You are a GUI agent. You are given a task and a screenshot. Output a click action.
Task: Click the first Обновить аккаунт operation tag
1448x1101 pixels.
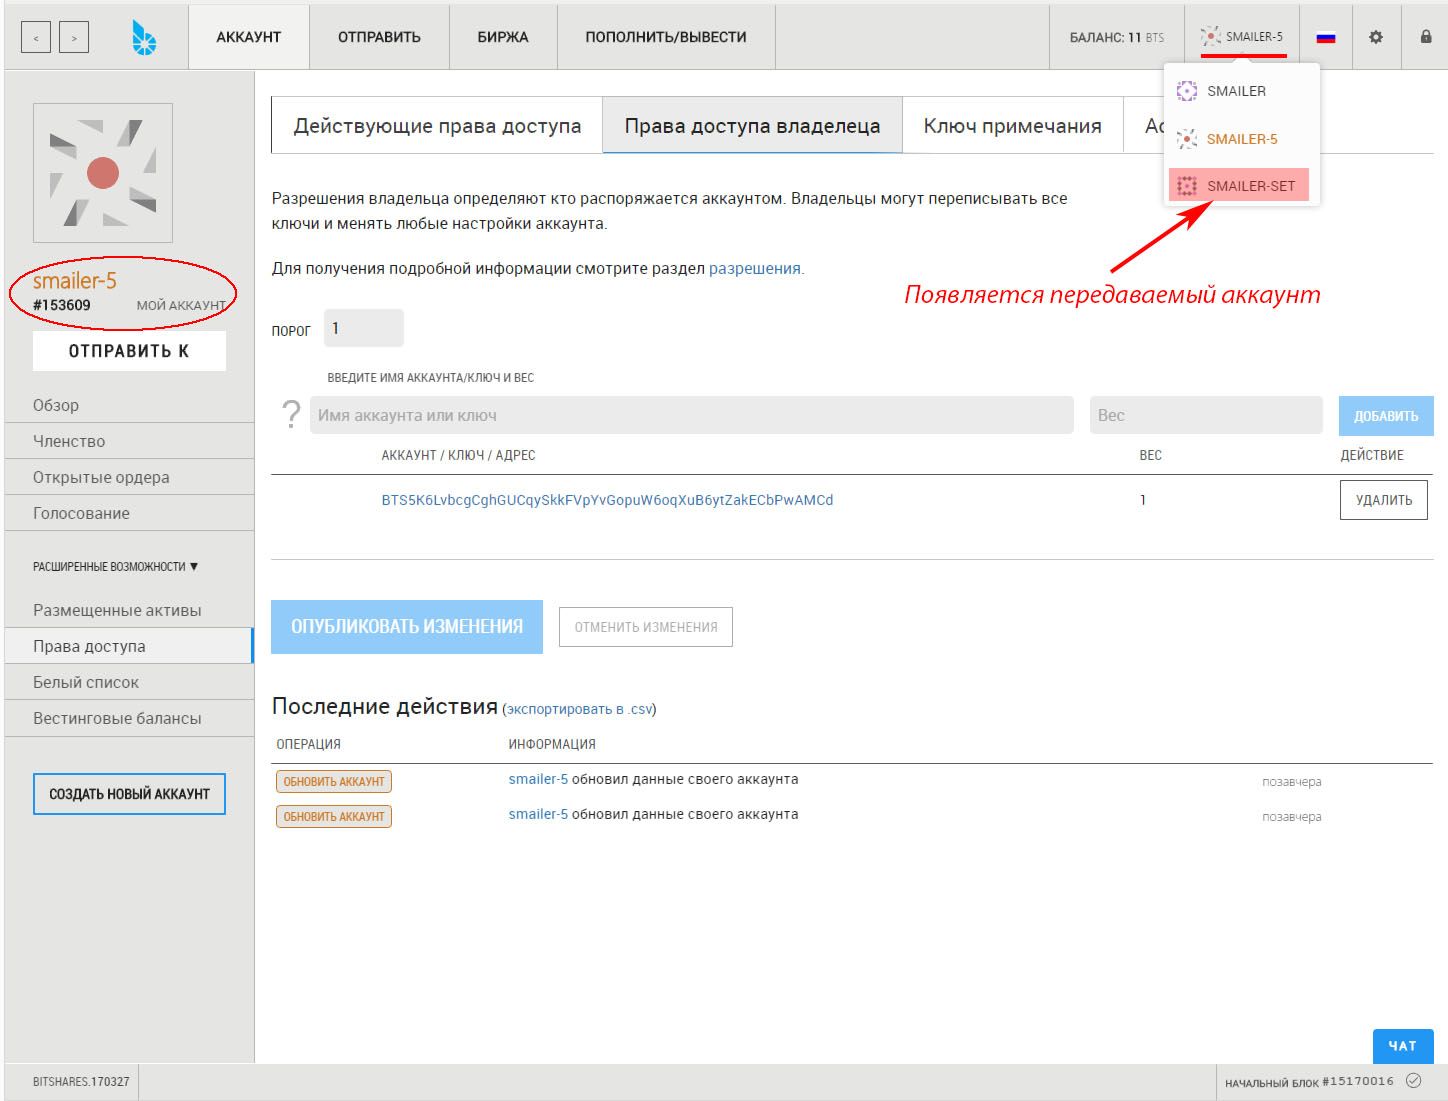(334, 782)
